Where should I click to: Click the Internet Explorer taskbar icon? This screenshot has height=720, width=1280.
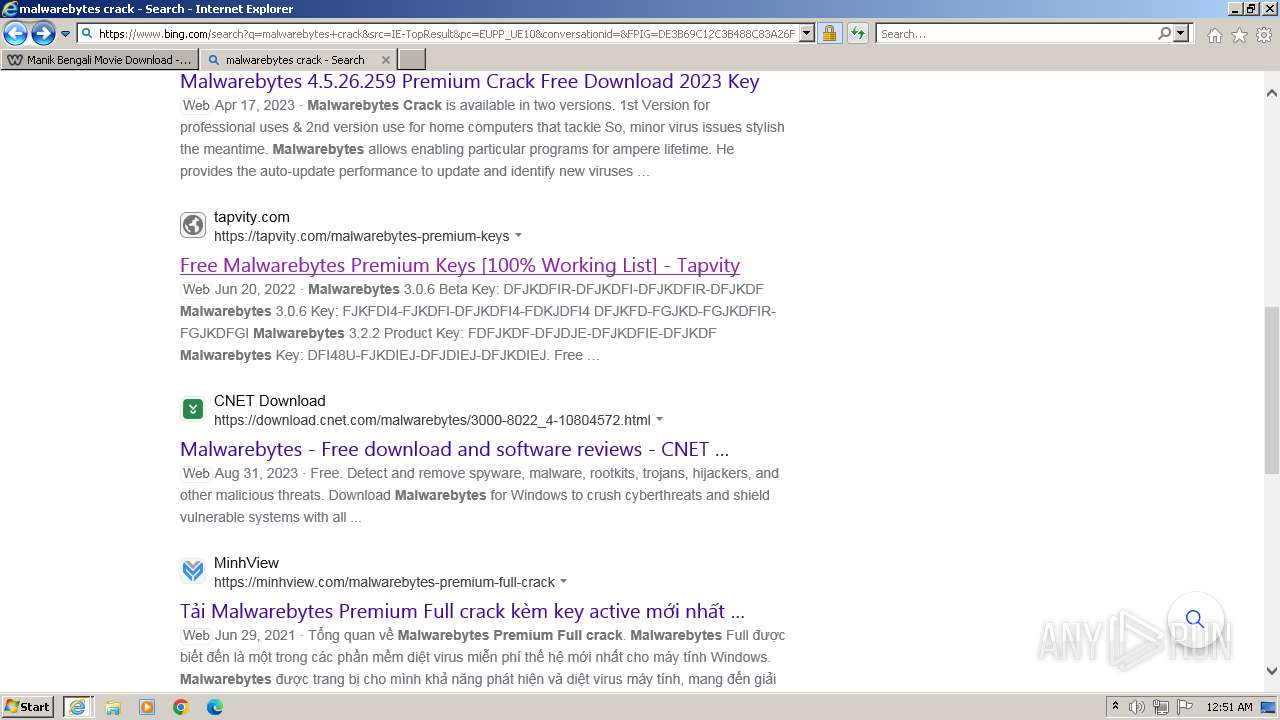click(78, 707)
